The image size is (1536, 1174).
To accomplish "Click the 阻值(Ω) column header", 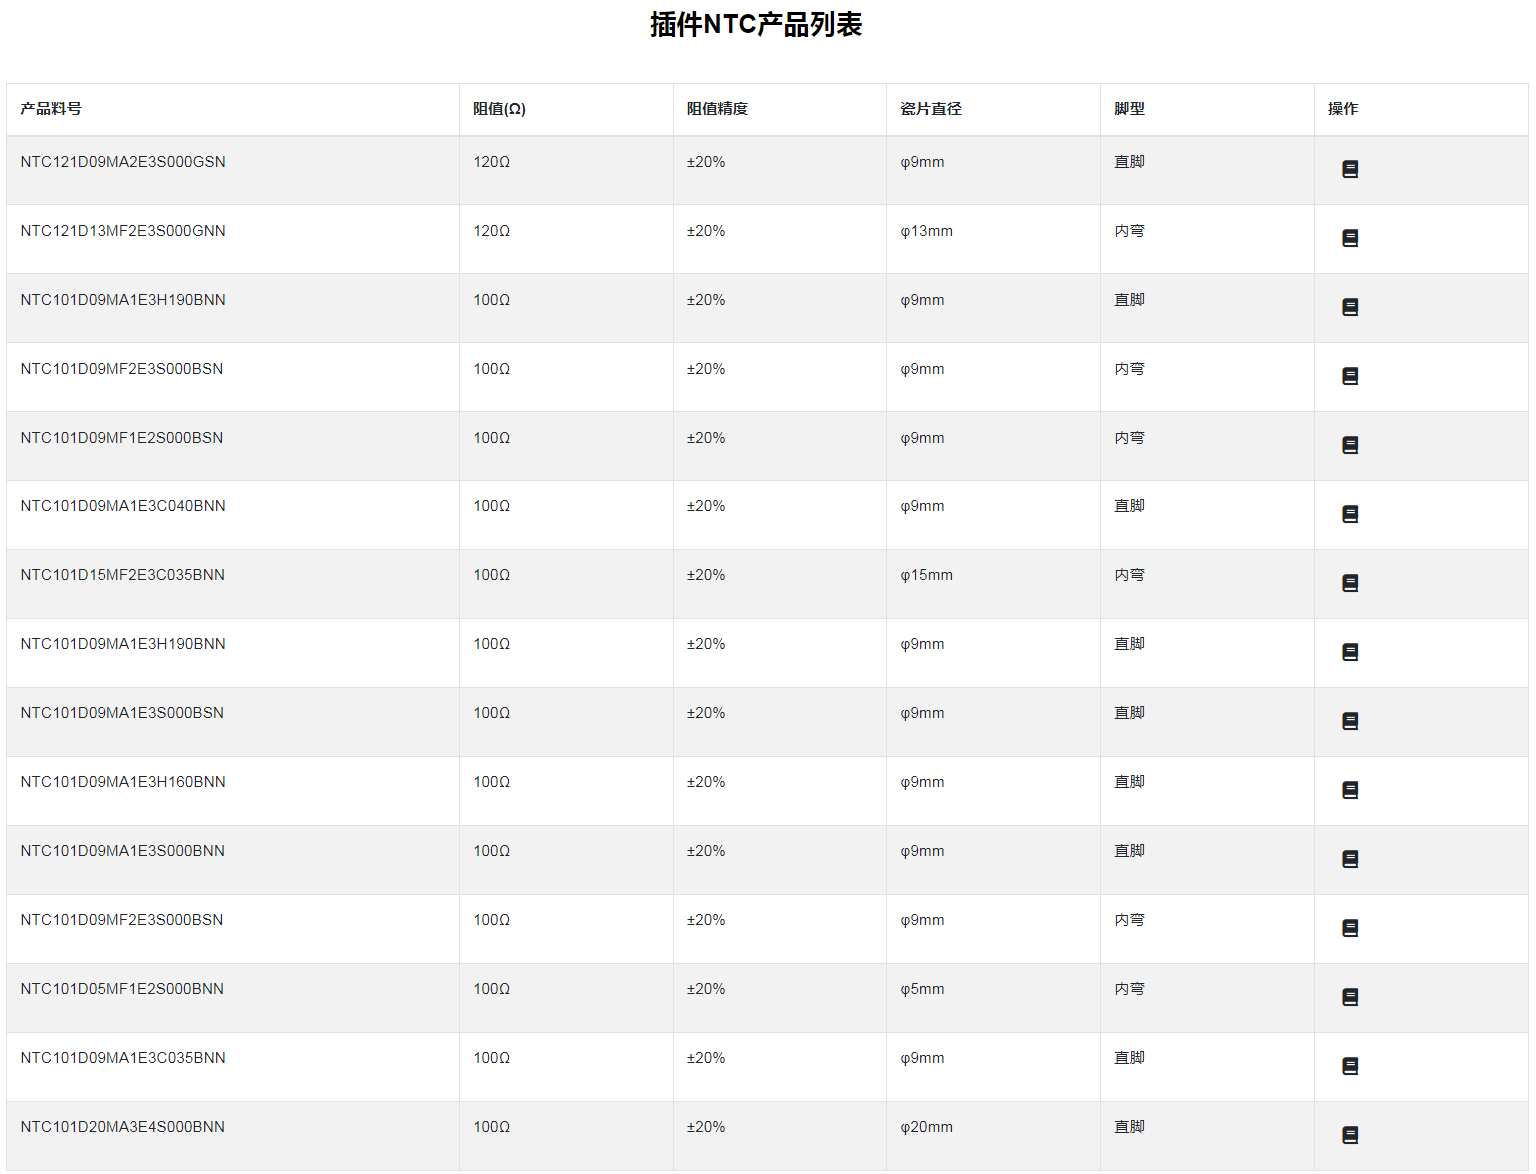I will coord(499,109).
